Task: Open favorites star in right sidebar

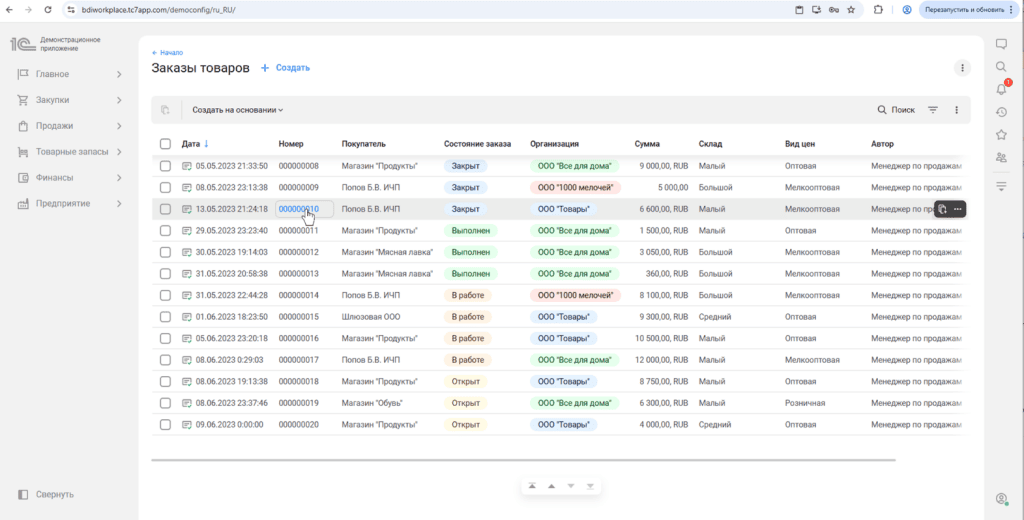Action: (x=1001, y=135)
